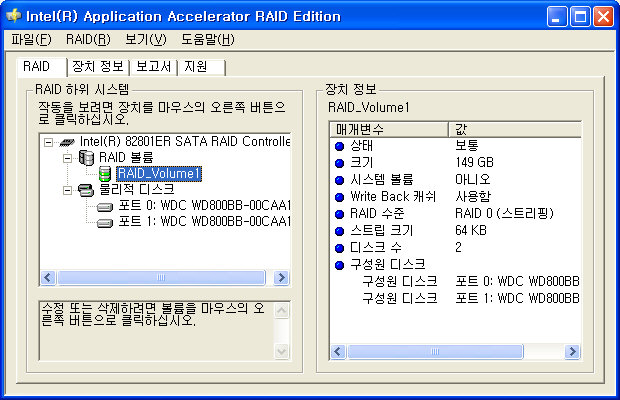Minimize the Intel Application Accelerator window
620x400 pixels.
tap(557, 17)
